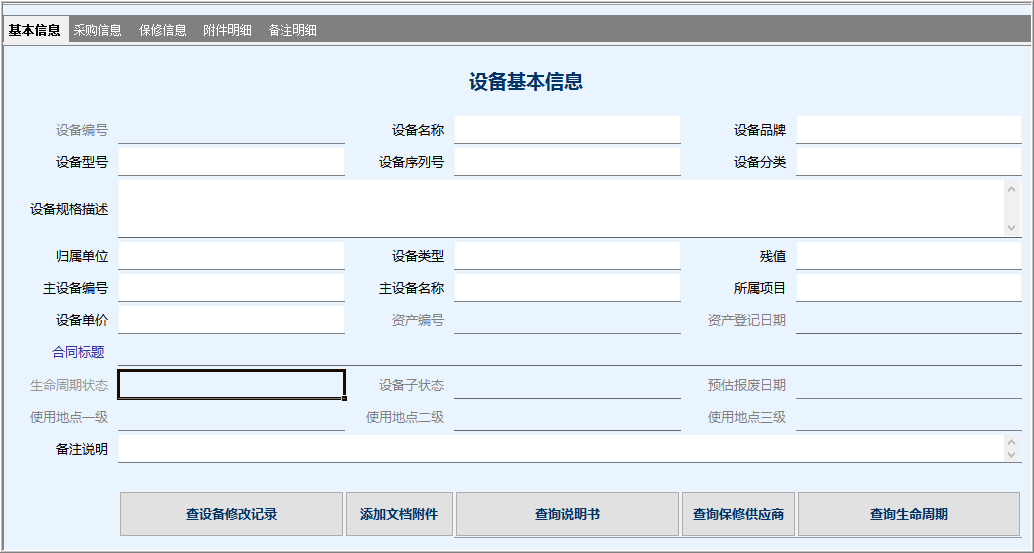Focus the 主设备名称 input field

pyautogui.click(x=567, y=288)
